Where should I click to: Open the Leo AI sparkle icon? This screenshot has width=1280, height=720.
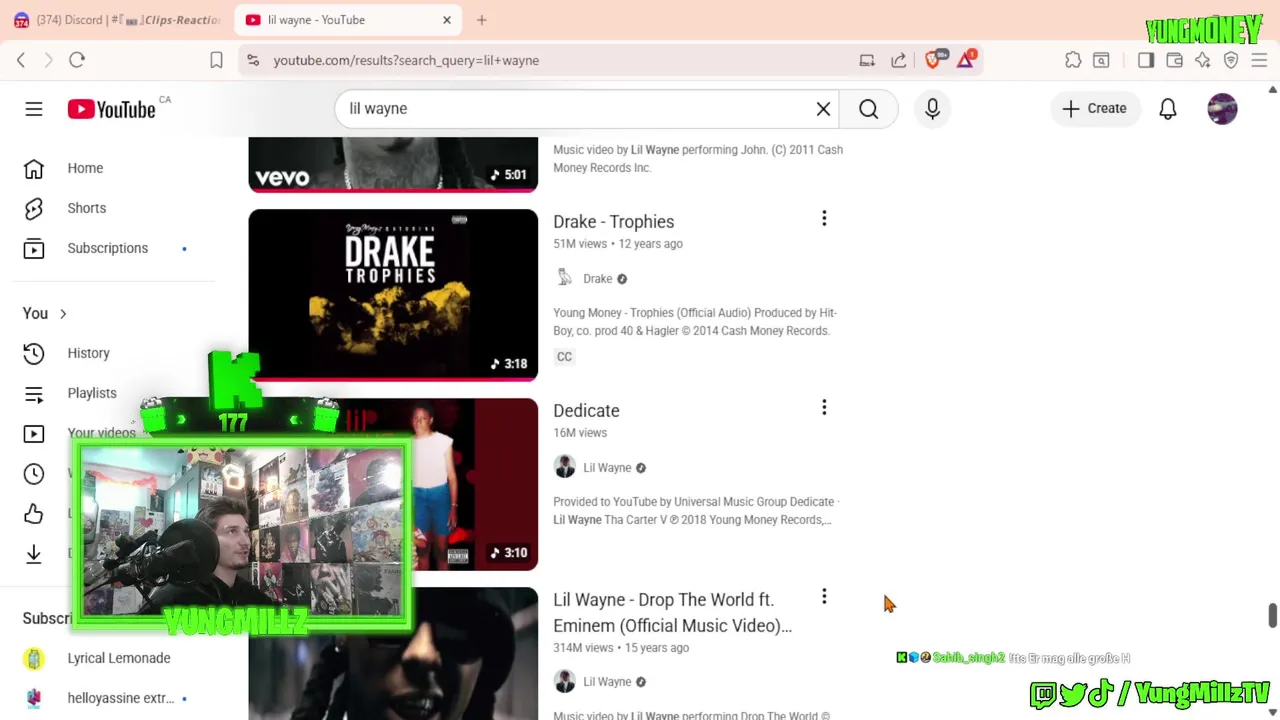[x=1203, y=61]
